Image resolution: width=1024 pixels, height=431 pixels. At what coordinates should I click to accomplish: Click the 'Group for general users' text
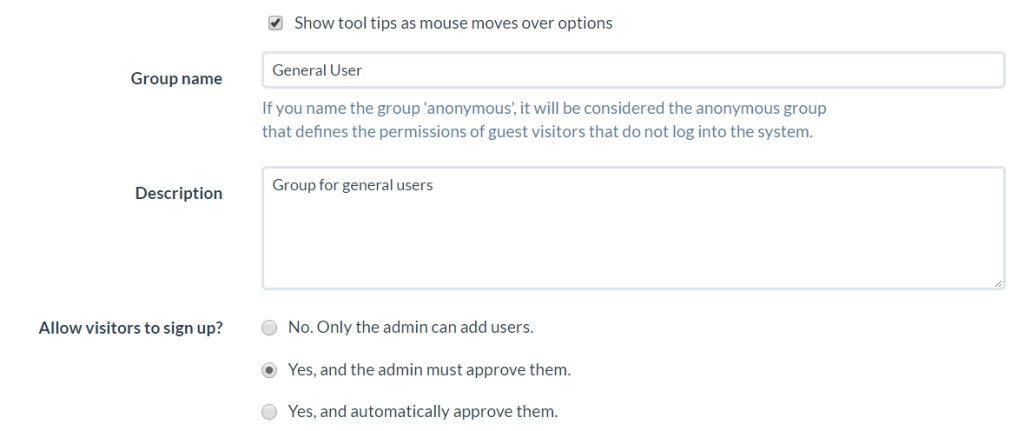coord(353,185)
